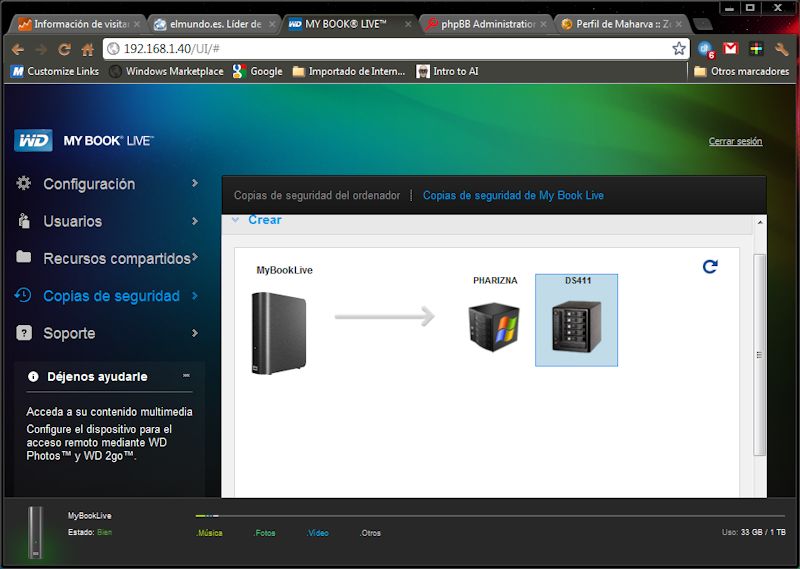The image size is (800, 569).
Task: Open the Gmail extension icon
Action: (731, 48)
